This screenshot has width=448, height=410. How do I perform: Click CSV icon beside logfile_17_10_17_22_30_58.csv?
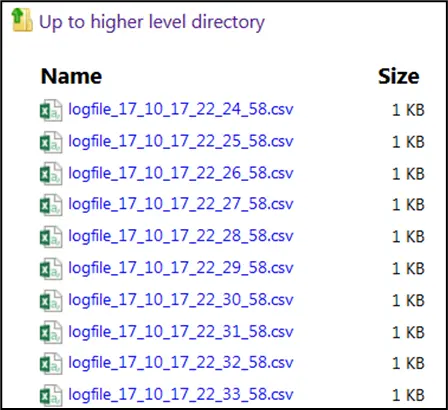[x=51, y=301]
